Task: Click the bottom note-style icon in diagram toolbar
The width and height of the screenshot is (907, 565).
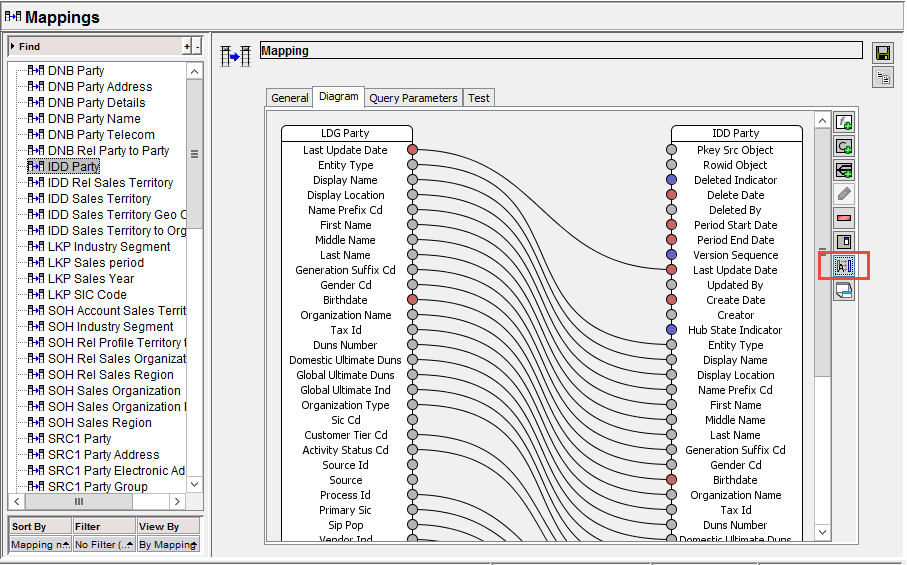Action: 844,290
